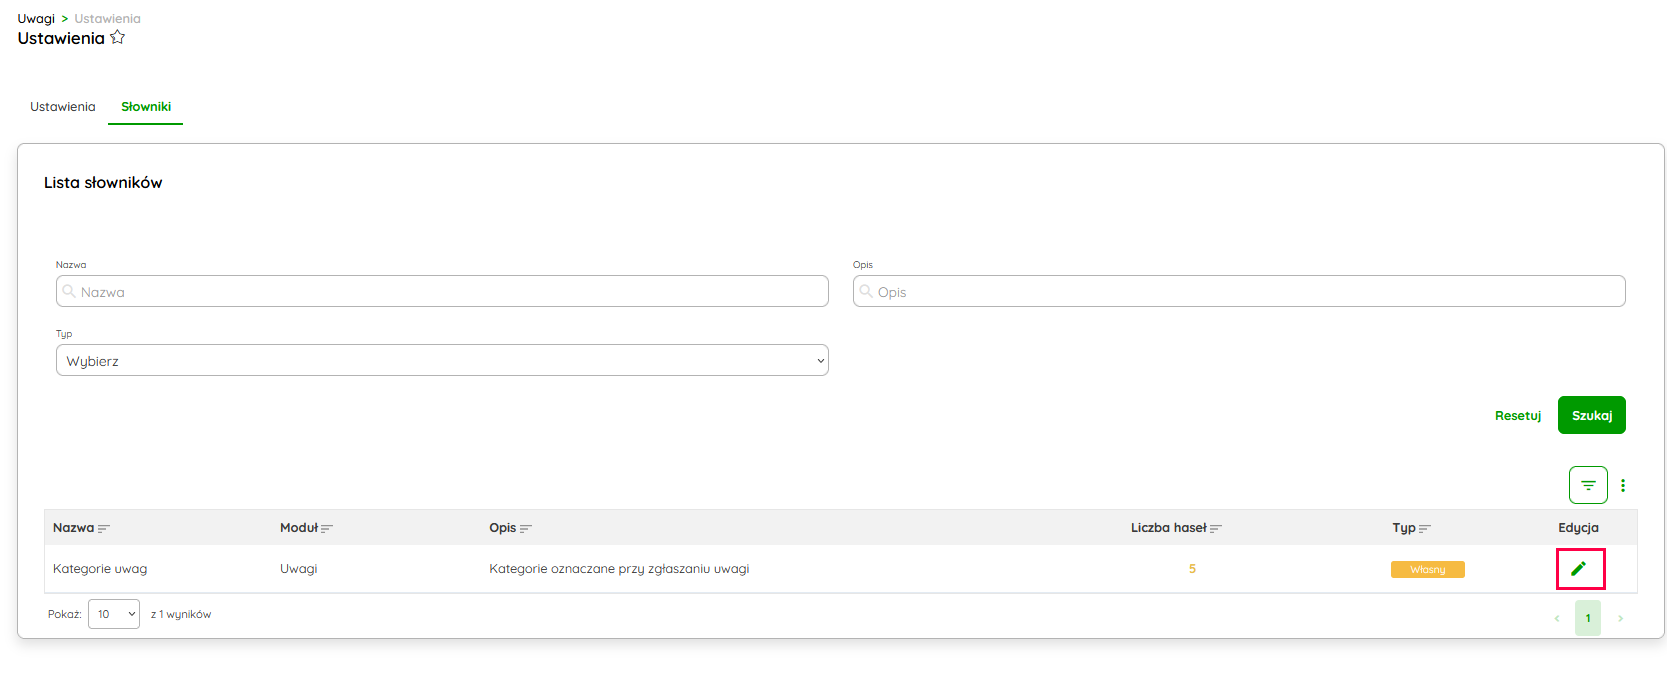1667x677 pixels.
Task: Sort table by Nazwa column icon
Action: [104, 529]
